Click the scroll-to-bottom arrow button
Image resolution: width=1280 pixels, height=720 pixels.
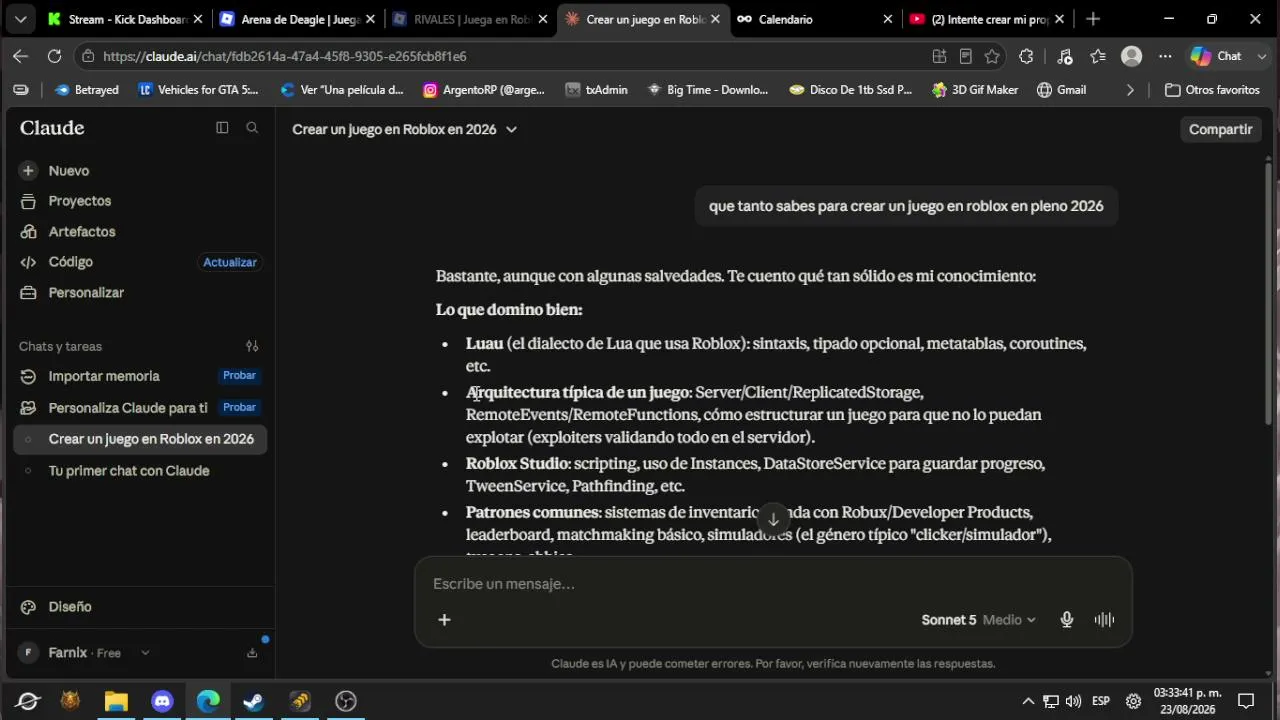point(773,519)
